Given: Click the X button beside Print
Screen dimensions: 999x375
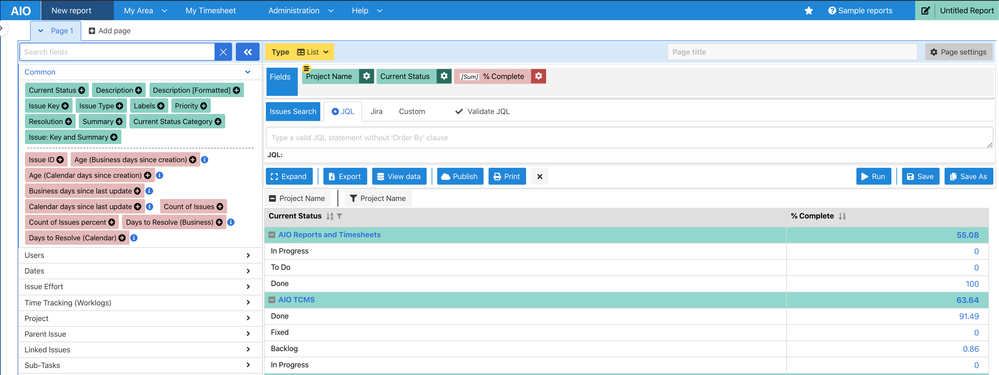Looking at the screenshot, I should click(x=539, y=176).
